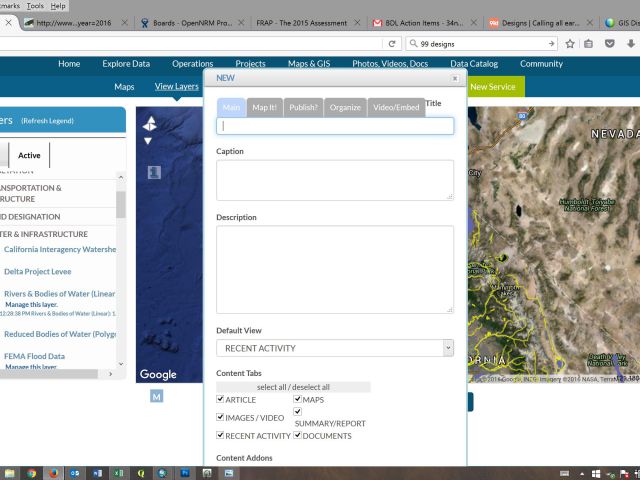Click the numbered layer marker on map
Screen dimensions: 640x480
pyautogui.click(x=154, y=172)
